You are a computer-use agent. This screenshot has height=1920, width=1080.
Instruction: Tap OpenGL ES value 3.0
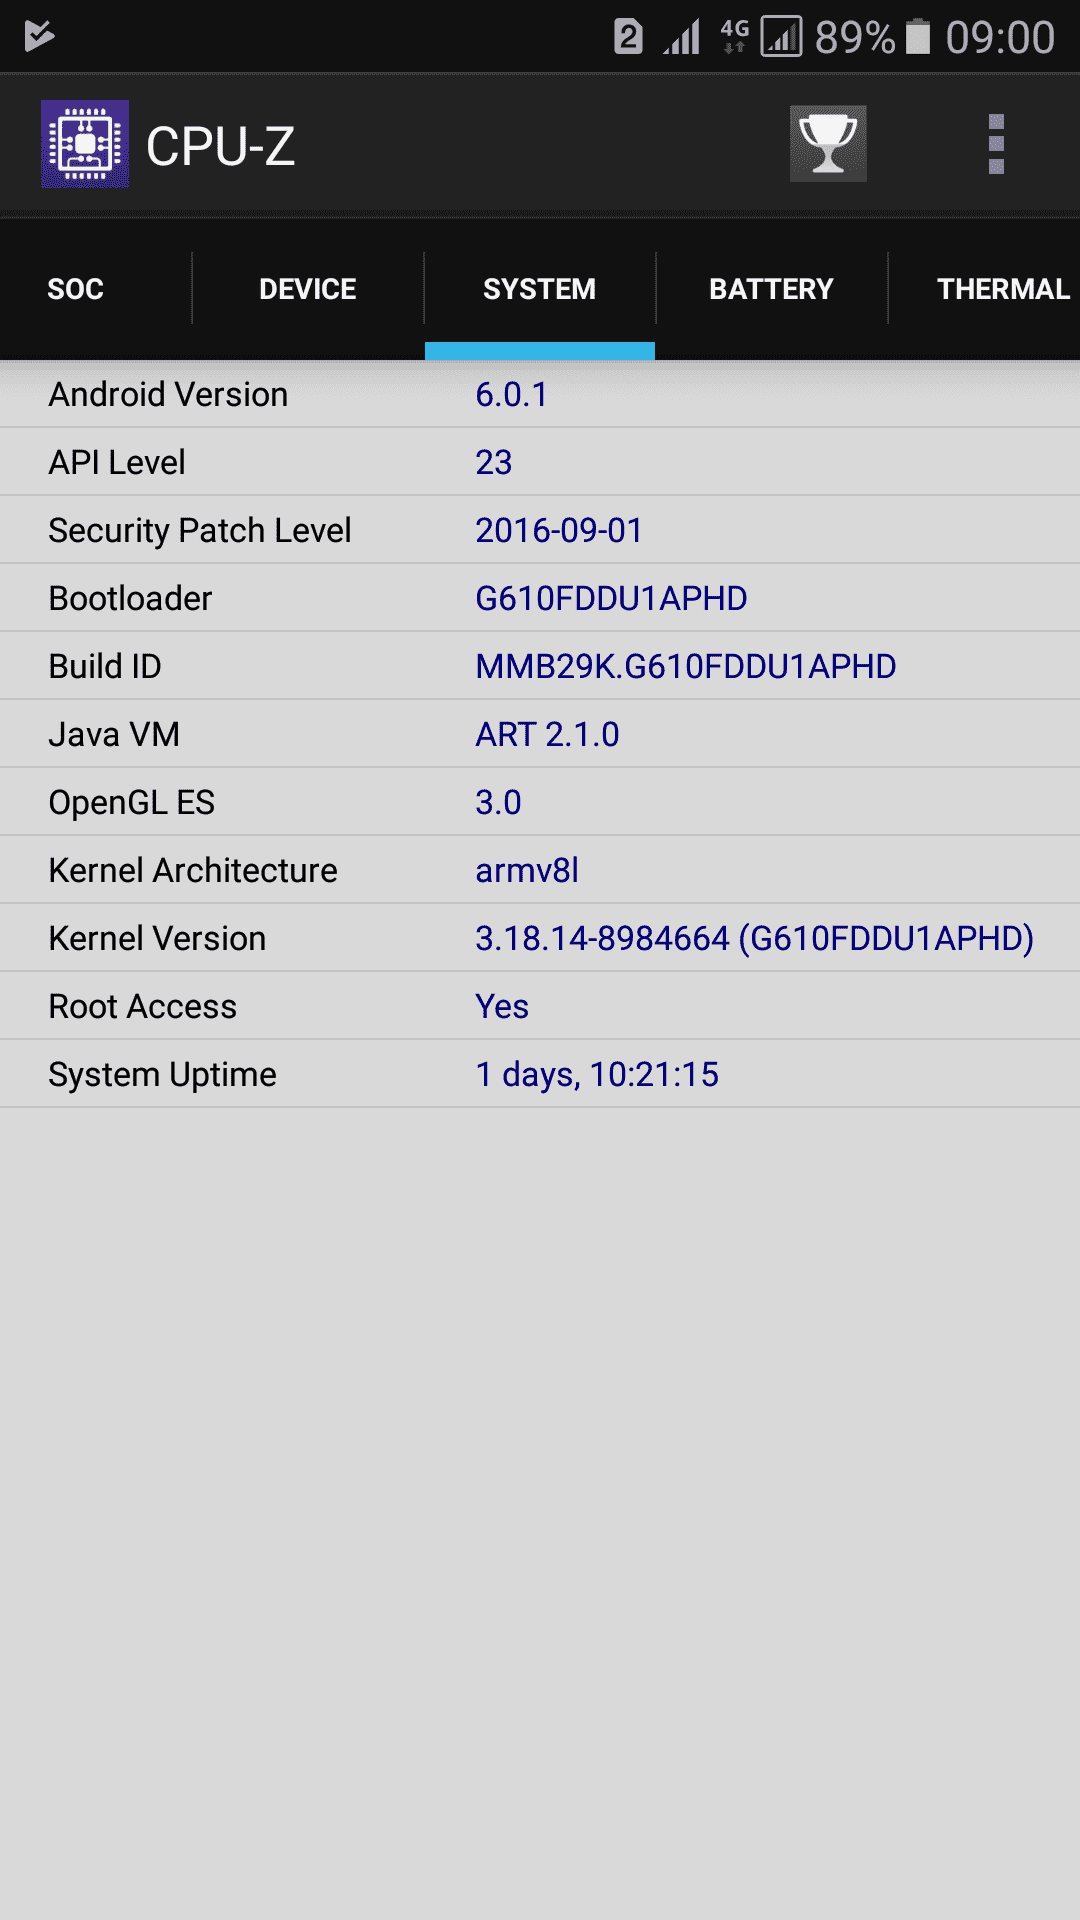(x=498, y=802)
